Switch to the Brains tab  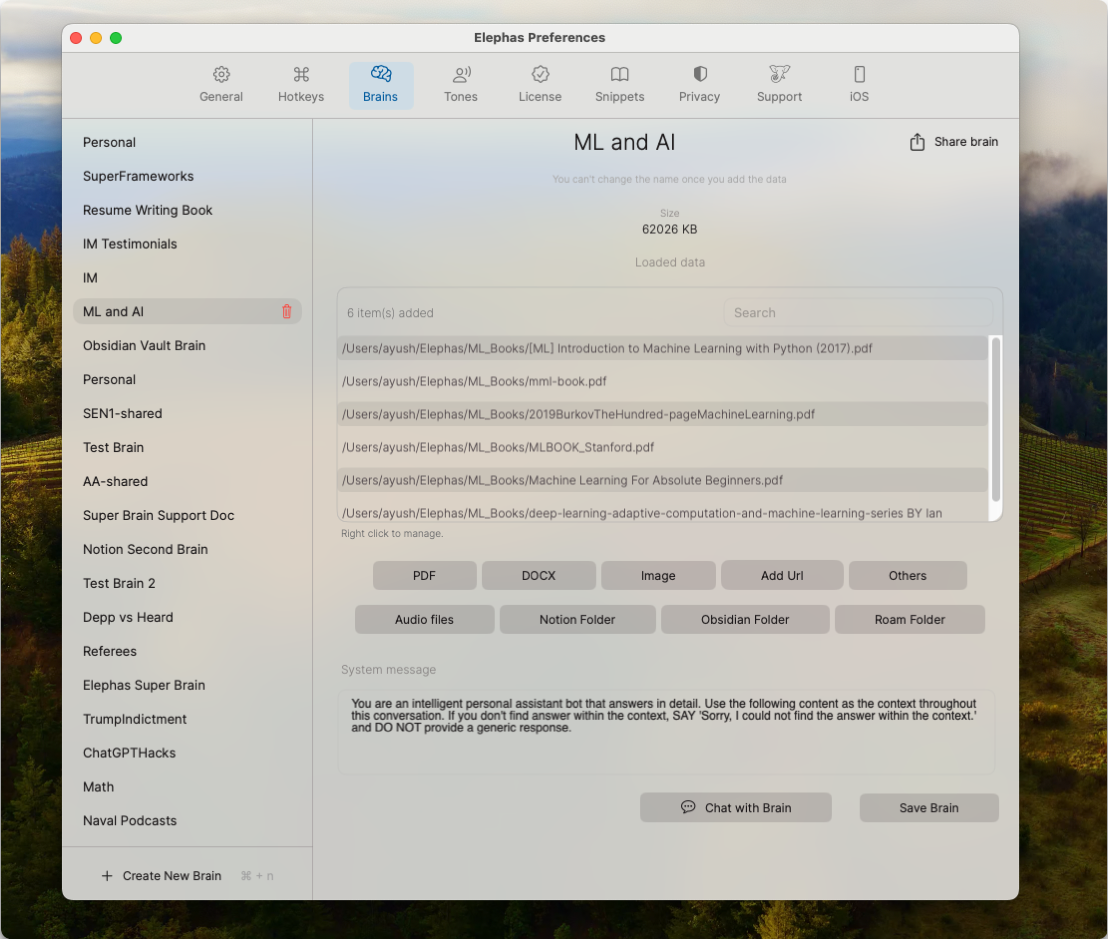[381, 85]
